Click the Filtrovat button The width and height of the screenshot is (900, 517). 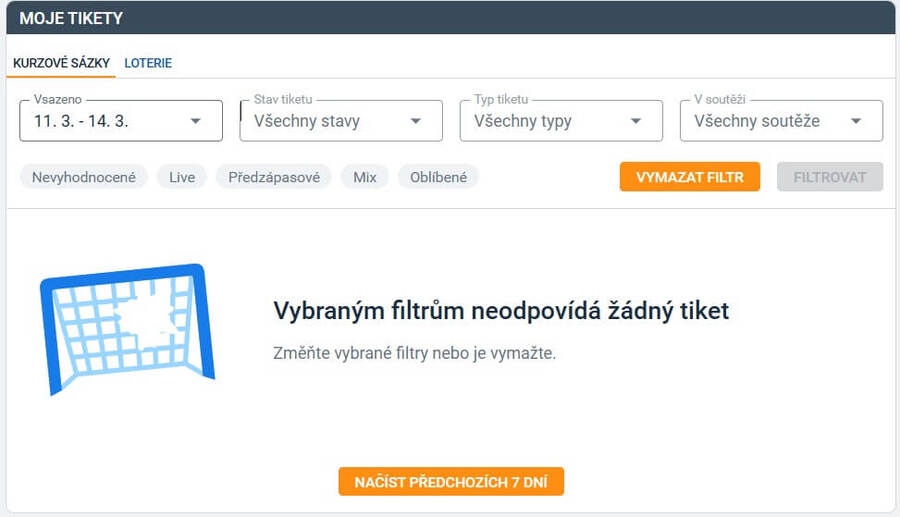pos(830,177)
